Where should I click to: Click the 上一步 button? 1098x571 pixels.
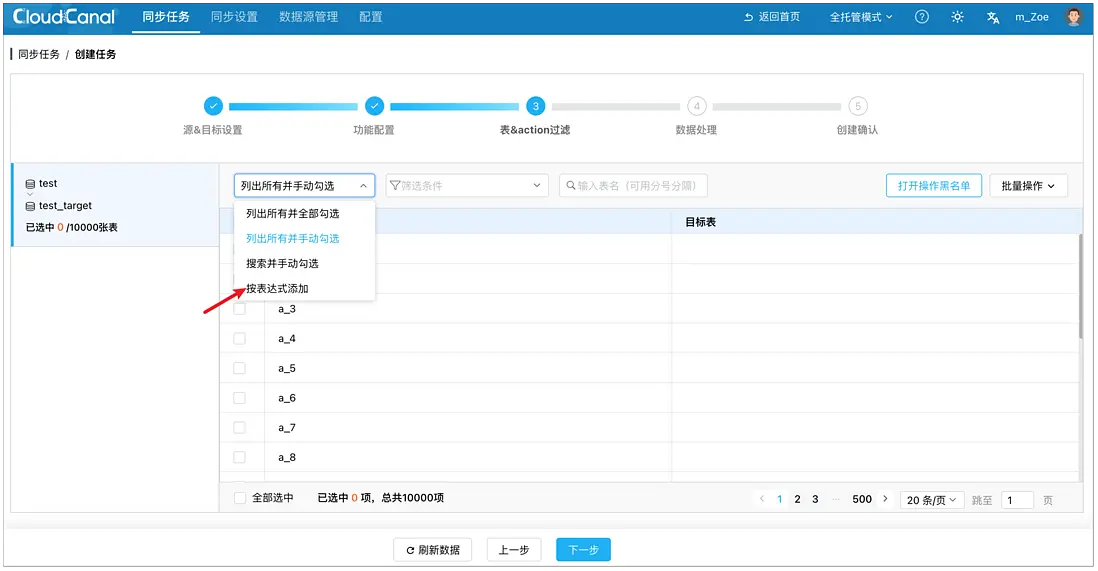coord(514,550)
